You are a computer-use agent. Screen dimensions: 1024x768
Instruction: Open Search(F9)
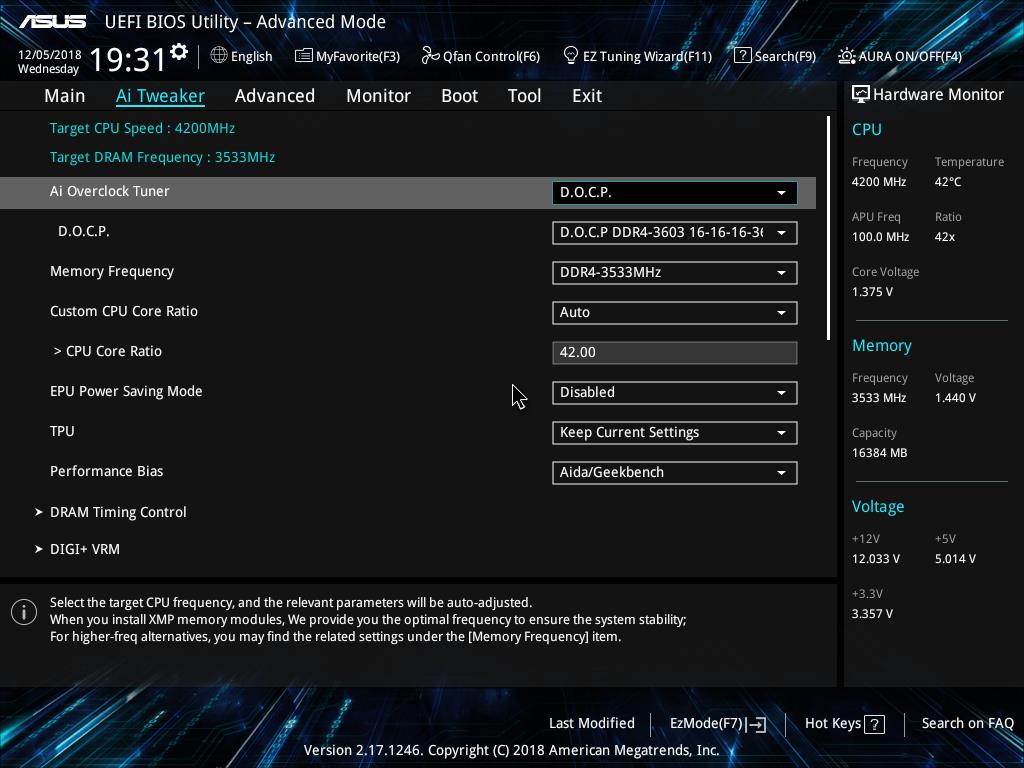775,56
